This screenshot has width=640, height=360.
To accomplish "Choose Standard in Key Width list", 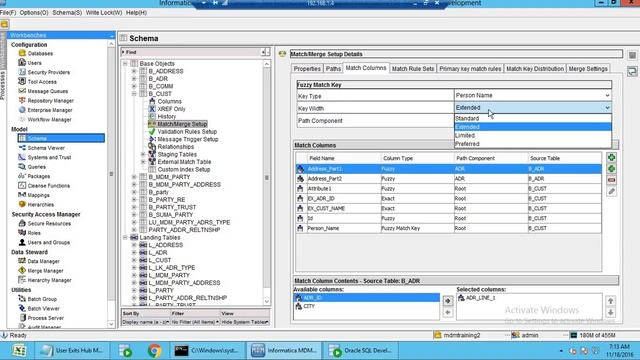I will [x=533, y=118].
